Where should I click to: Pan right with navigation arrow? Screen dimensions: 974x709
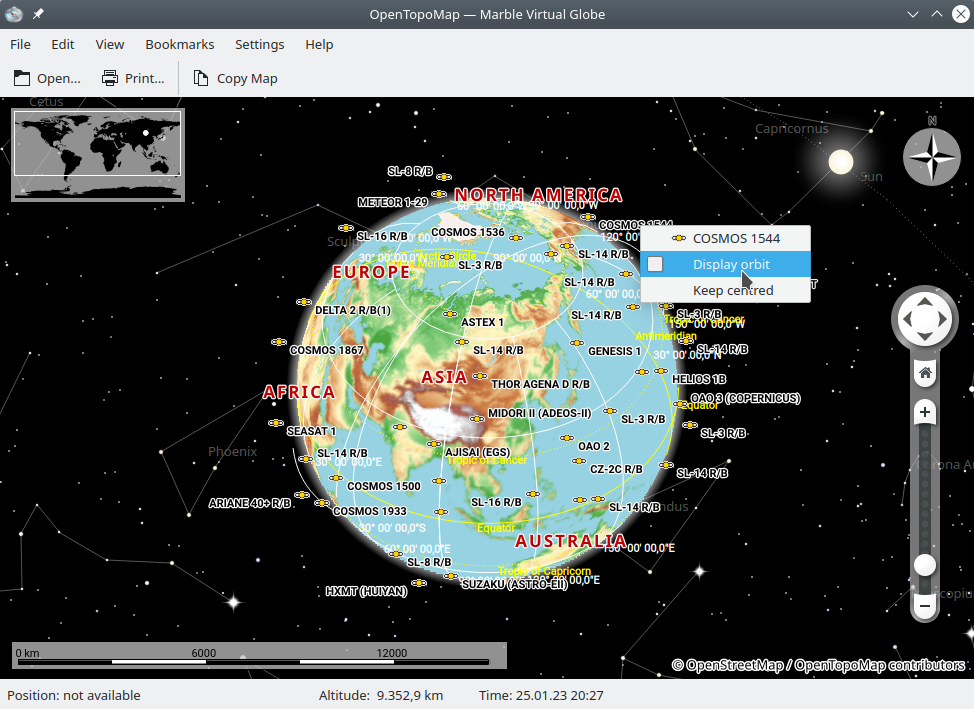942,319
